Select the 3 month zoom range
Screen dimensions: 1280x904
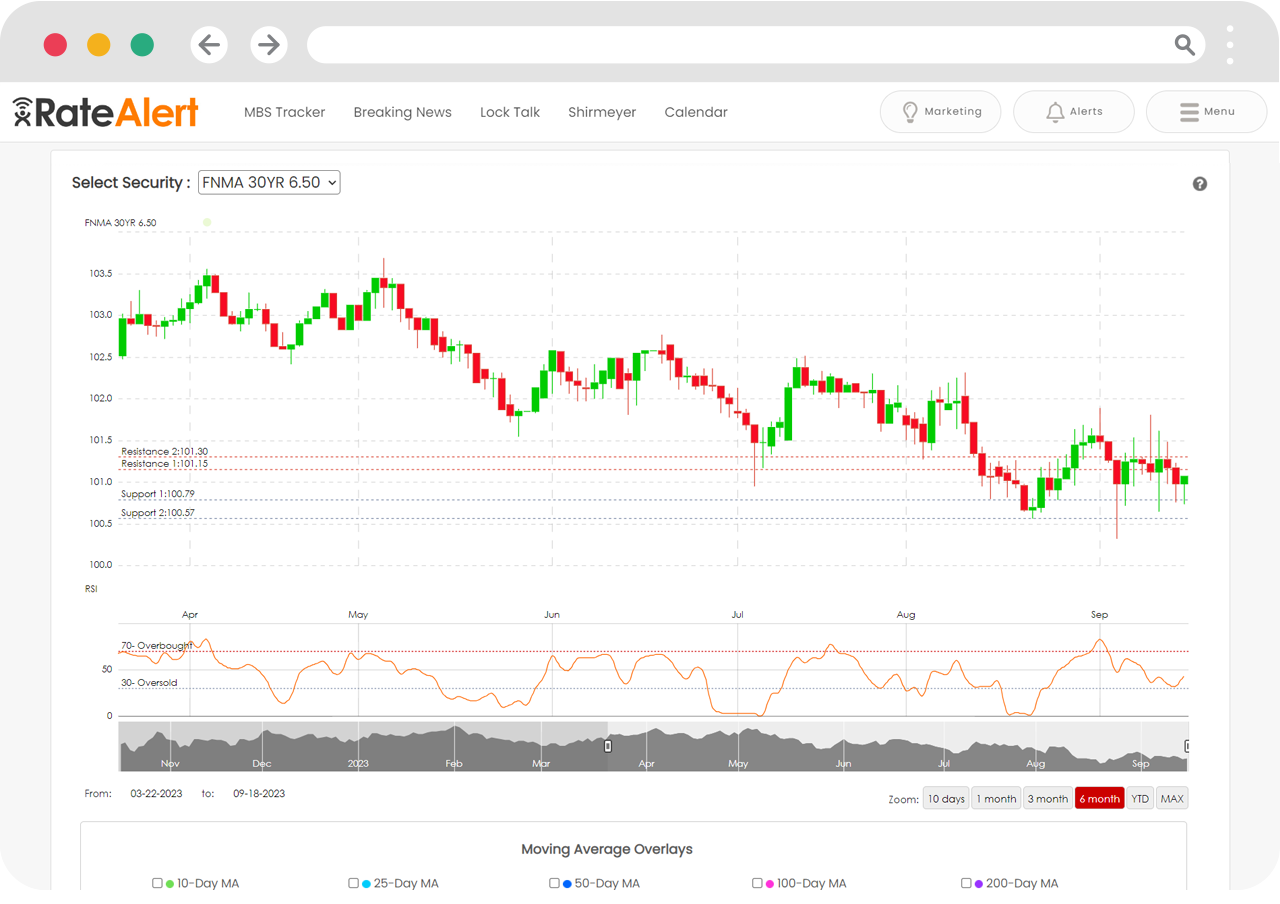pyautogui.click(x=1047, y=798)
